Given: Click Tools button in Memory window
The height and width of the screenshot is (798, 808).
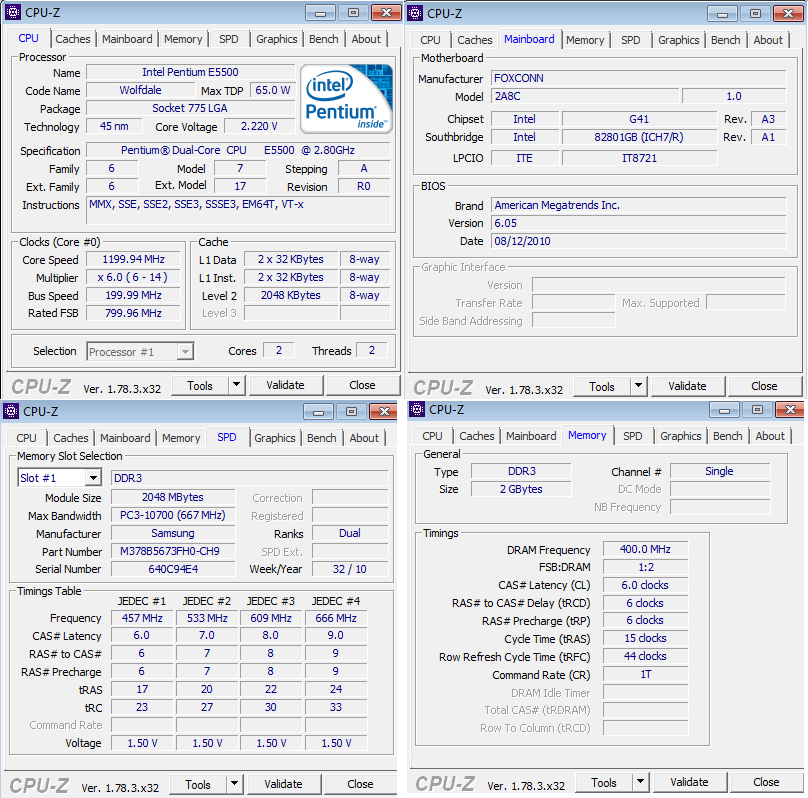Looking at the screenshot, I should pyautogui.click(x=604, y=783).
